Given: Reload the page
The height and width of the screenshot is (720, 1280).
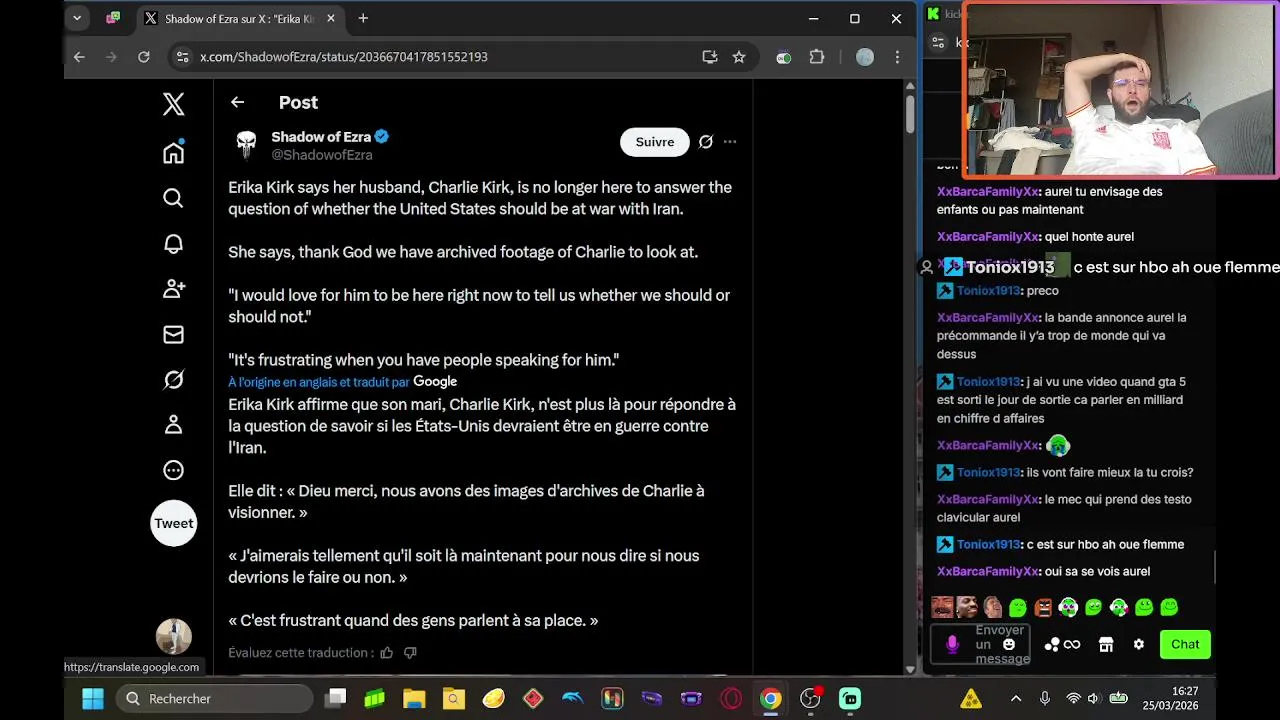Looking at the screenshot, I should click(144, 57).
